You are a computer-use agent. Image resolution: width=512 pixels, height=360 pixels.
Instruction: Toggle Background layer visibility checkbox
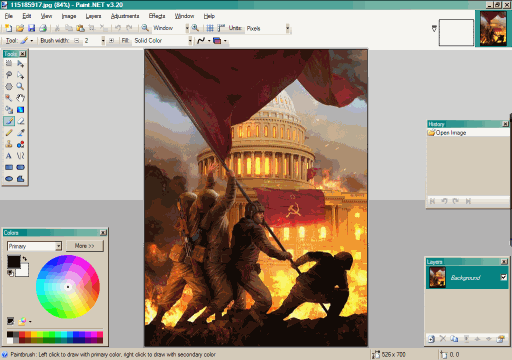504,277
